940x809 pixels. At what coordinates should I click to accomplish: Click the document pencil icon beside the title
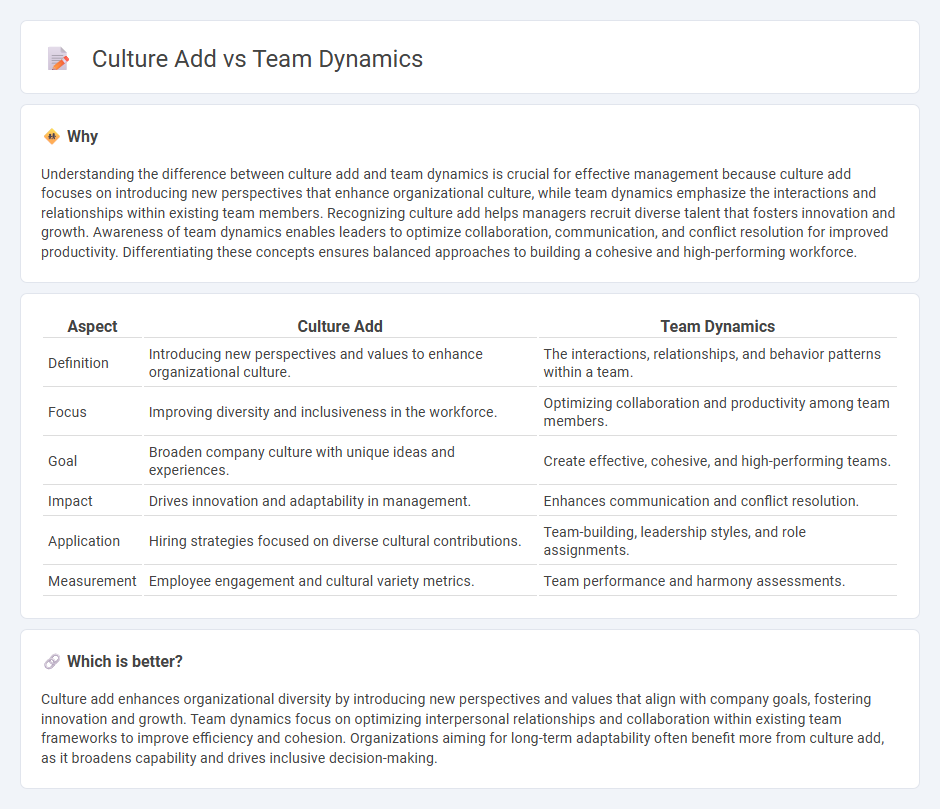[58, 59]
